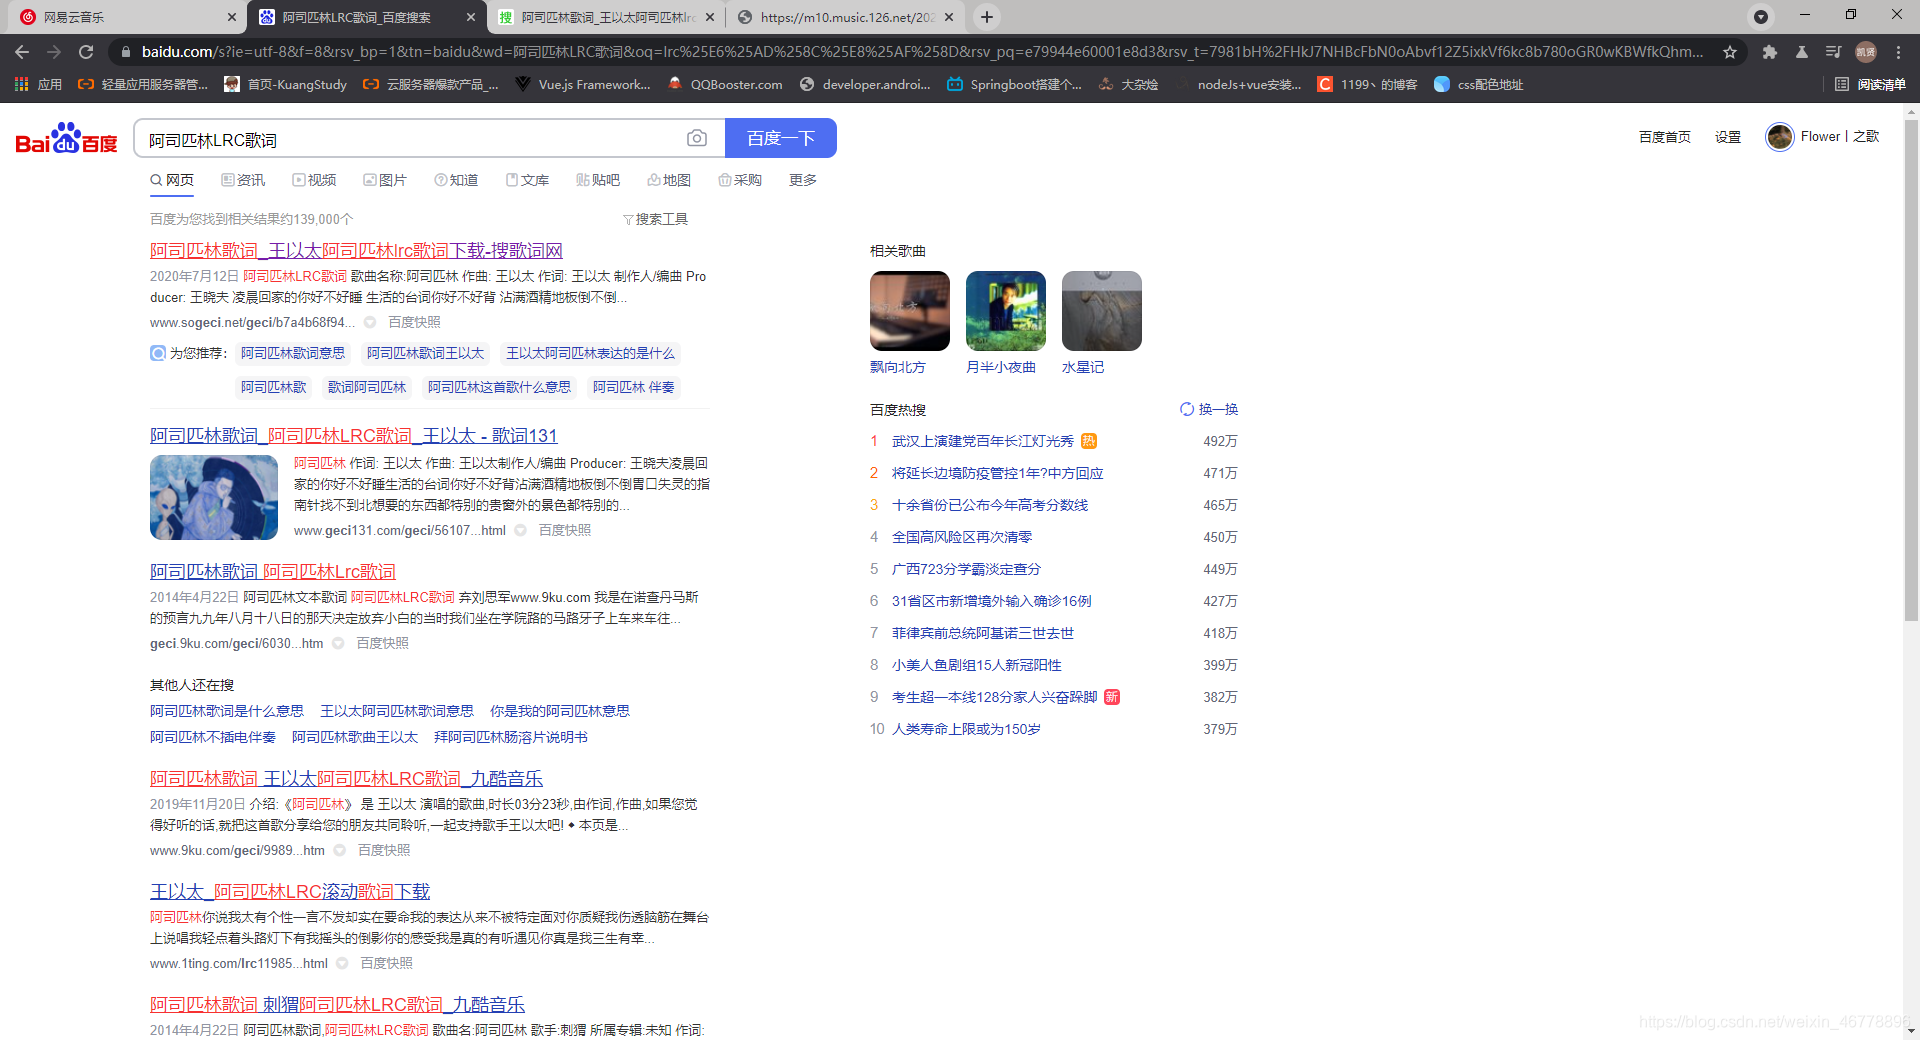Open 水星记 related song cover
Viewport: 1920px width, 1040px height.
pyautogui.click(x=1102, y=311)
